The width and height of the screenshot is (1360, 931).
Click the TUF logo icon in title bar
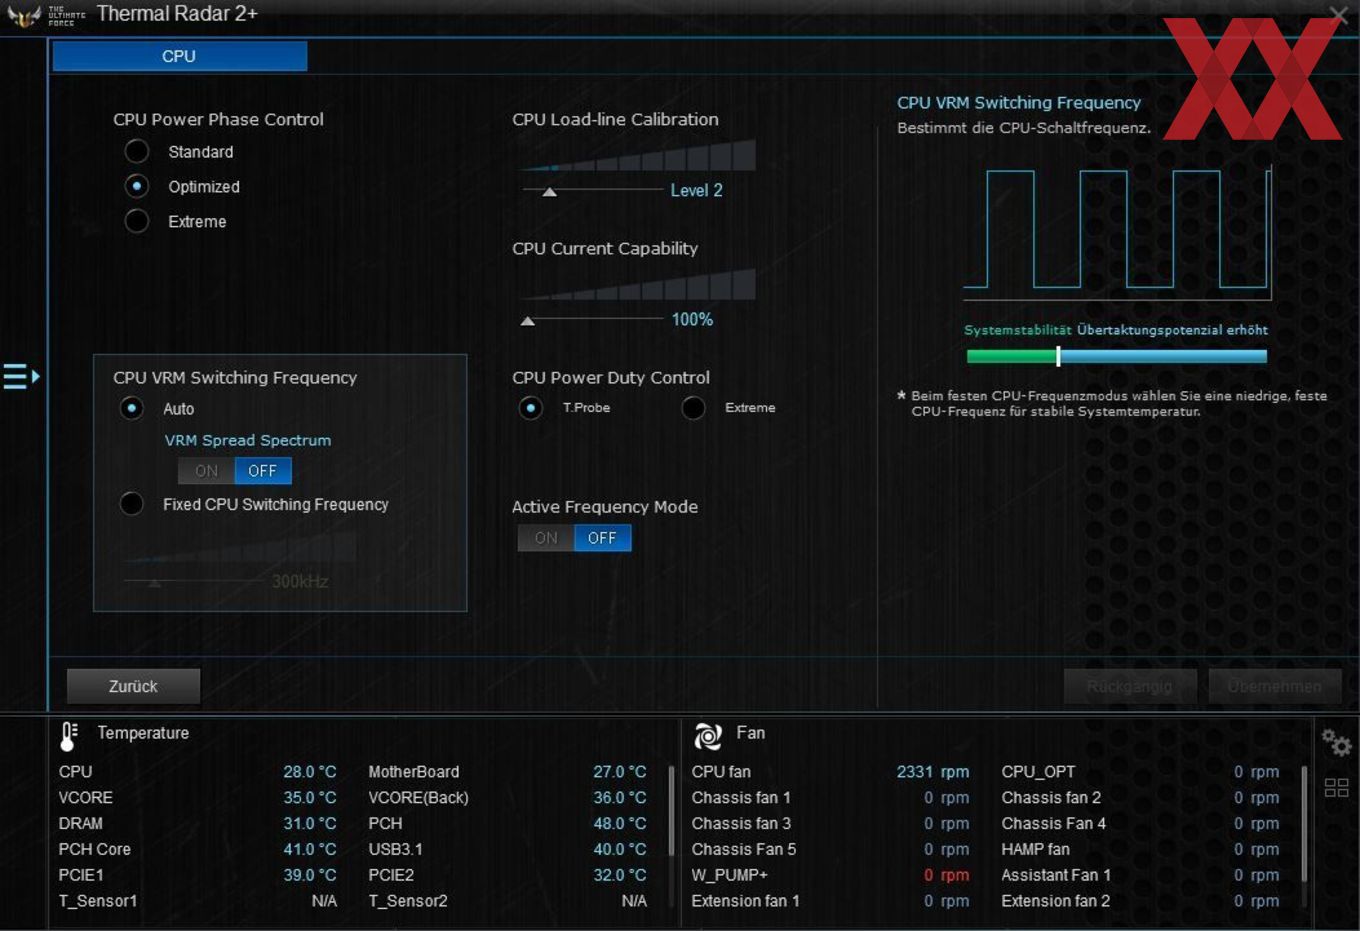click(x=23, y=15)
